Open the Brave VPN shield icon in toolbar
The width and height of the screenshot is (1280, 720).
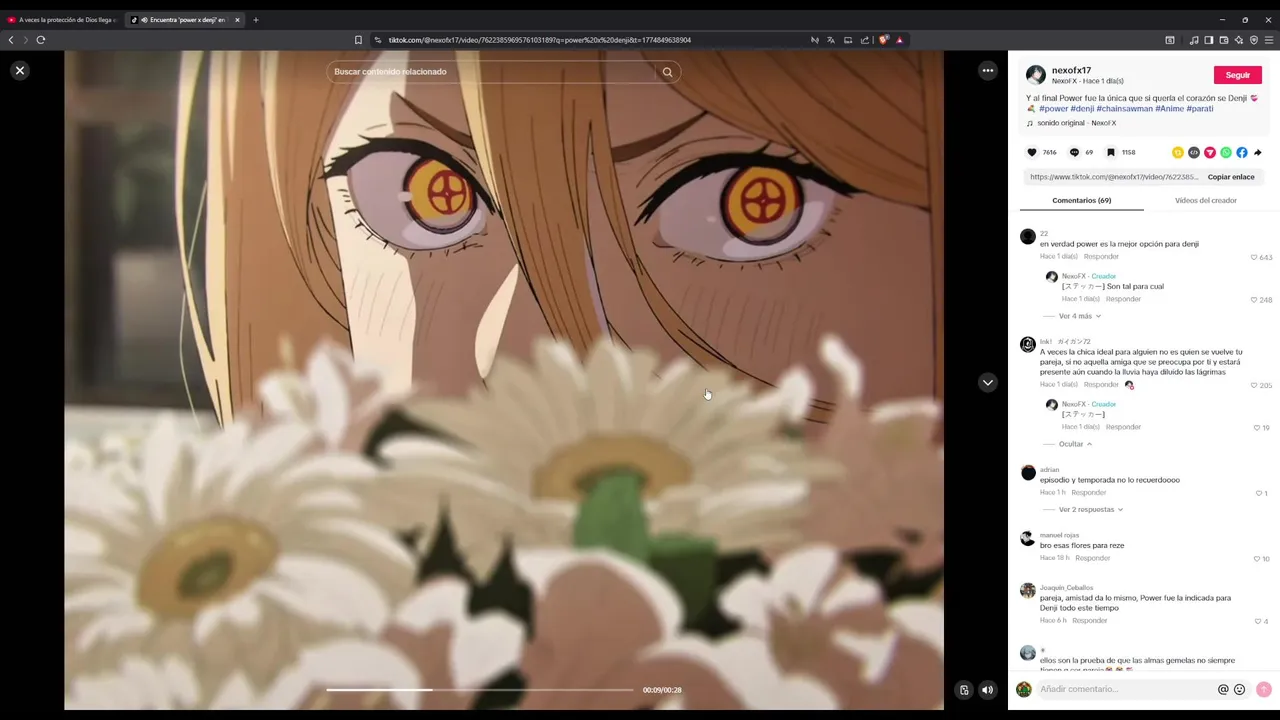pos(1254,40)
